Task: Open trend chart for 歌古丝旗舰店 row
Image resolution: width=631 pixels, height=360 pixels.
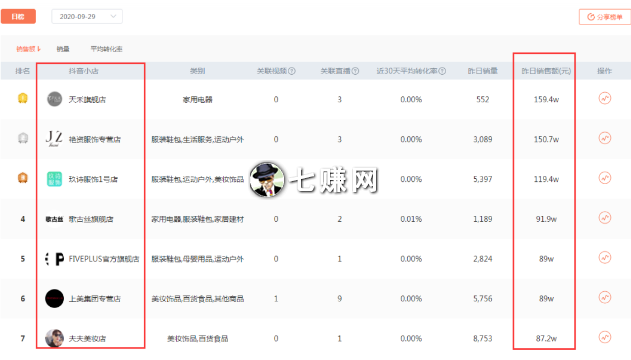Action: [x=604, y=218]
